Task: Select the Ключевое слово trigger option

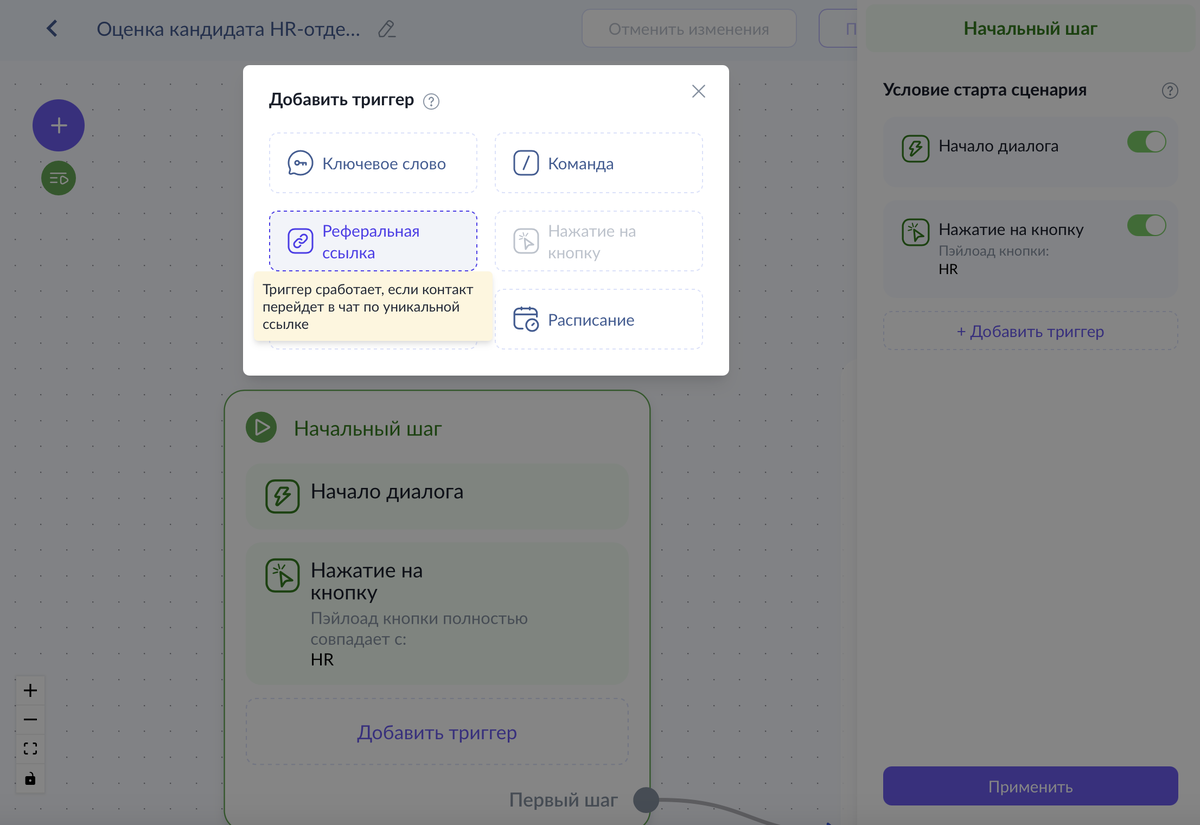Action: point(373,163)
